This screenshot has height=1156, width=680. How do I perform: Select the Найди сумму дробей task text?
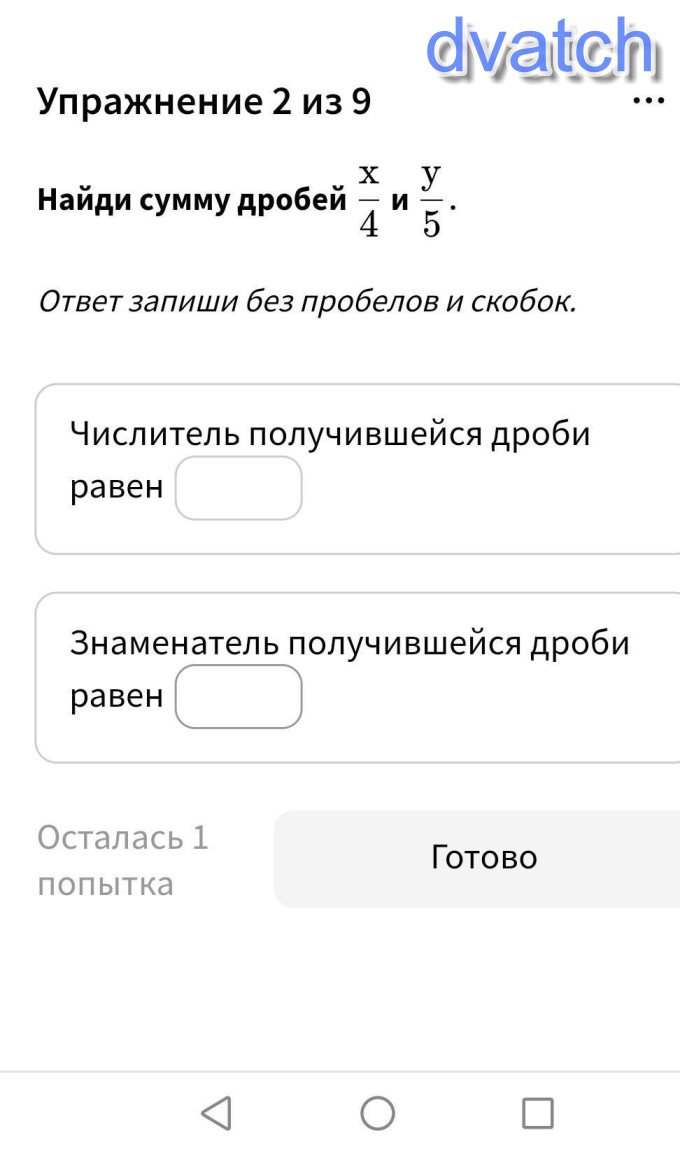point(192,201)
